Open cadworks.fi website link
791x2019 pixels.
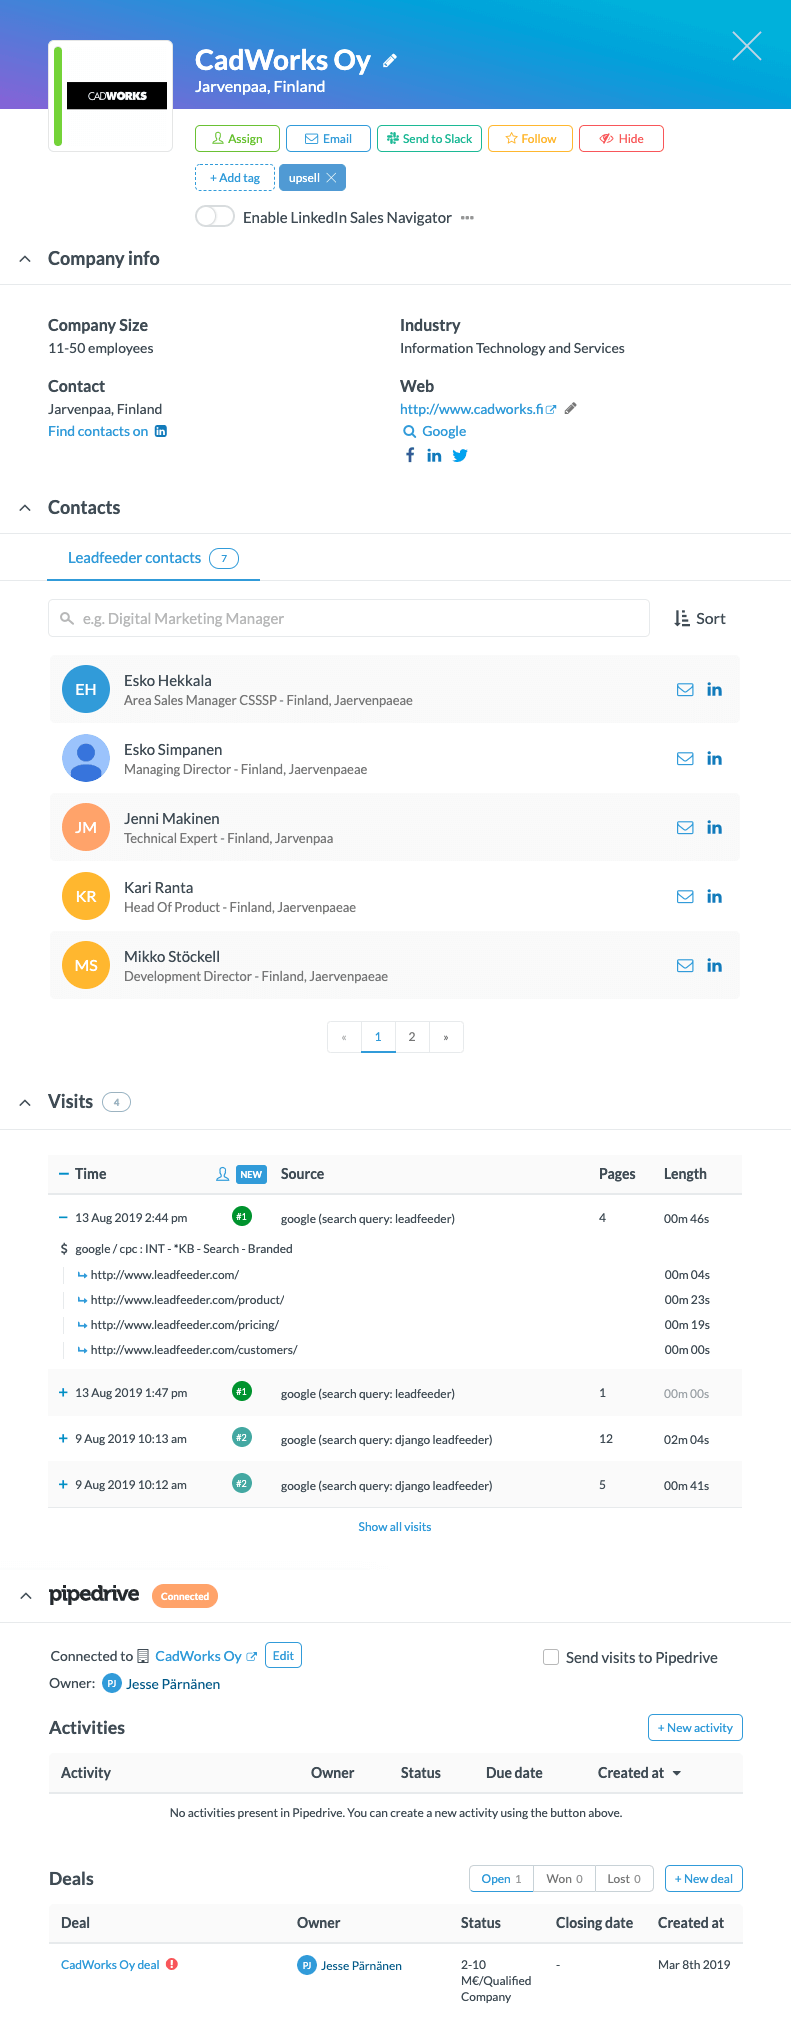pos(478,409)
